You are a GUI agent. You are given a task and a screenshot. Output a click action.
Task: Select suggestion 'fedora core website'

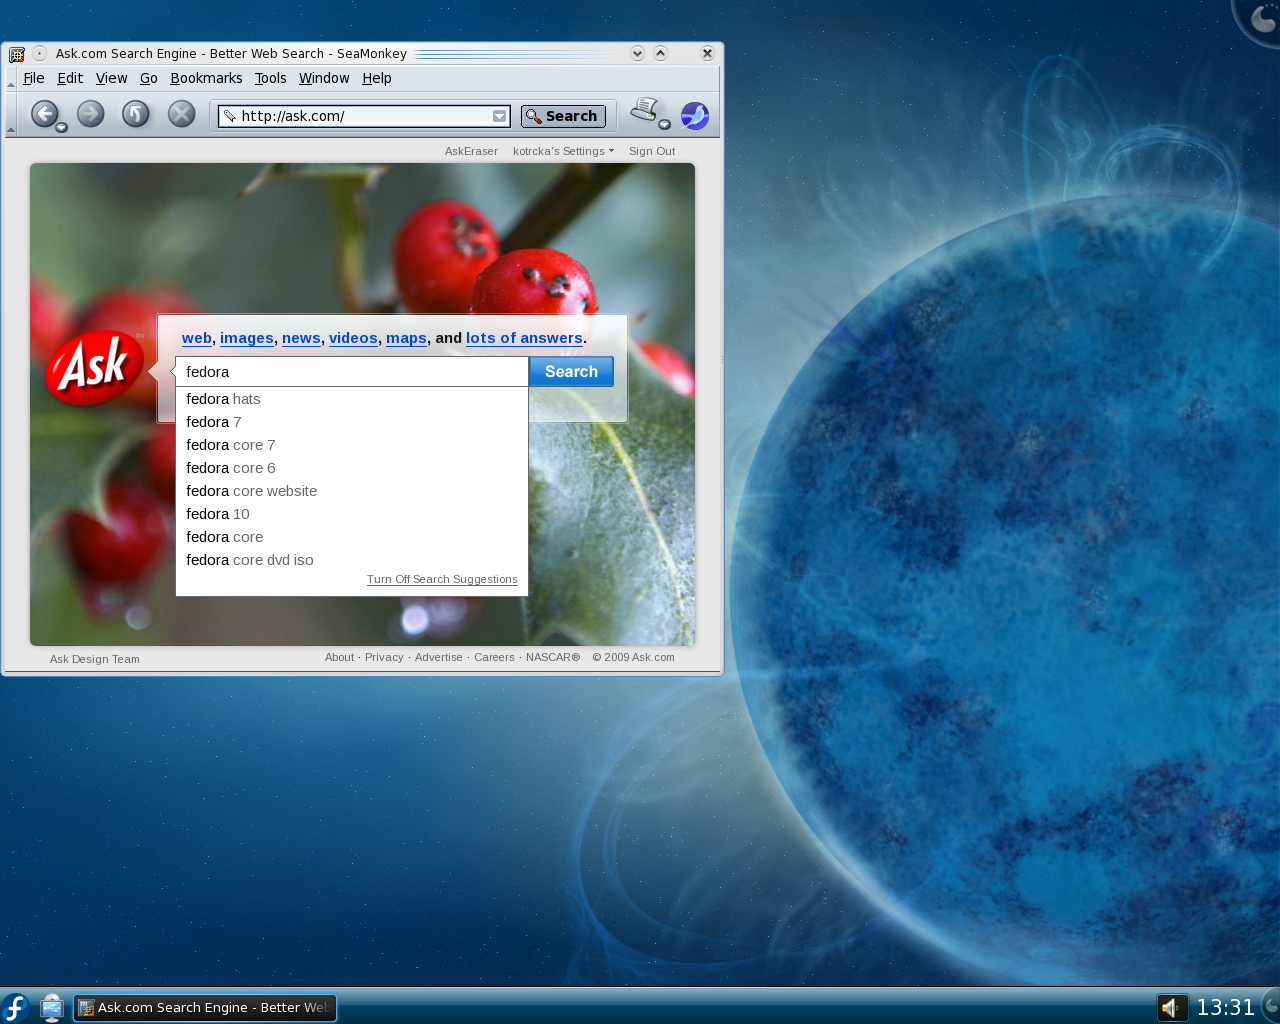click(352, 491)
